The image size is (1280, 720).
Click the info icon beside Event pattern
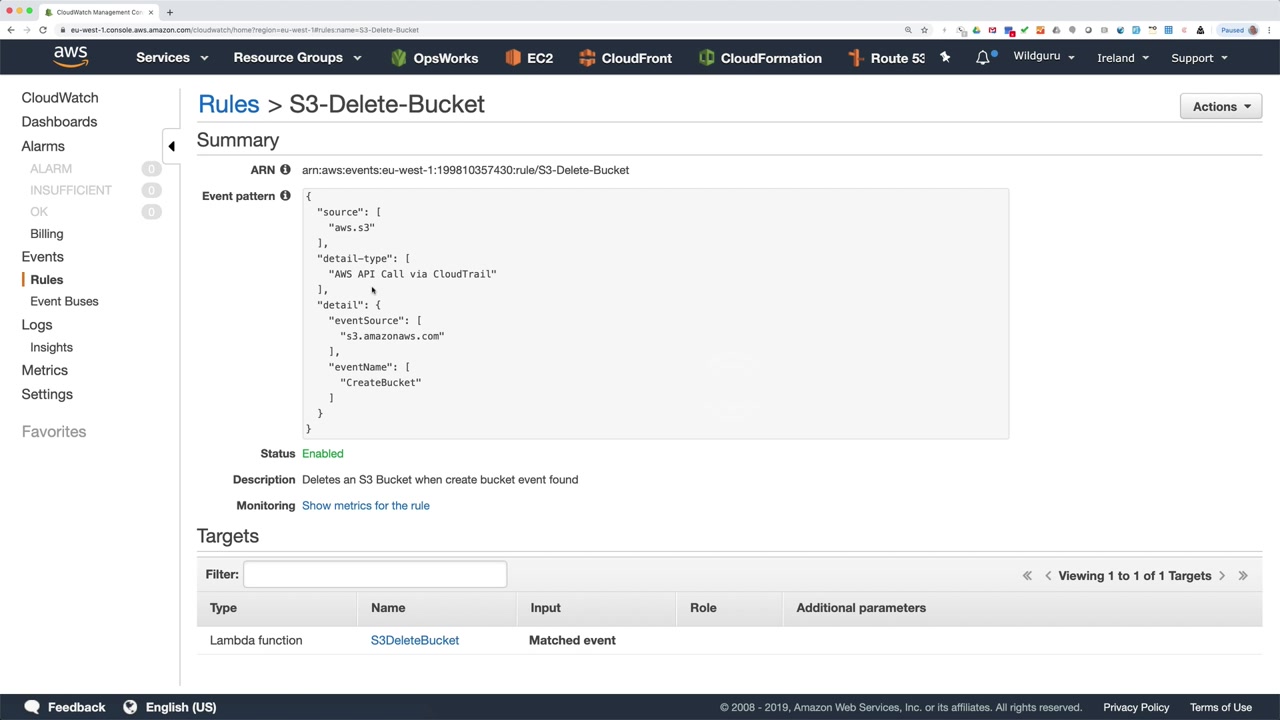[285, 196]
